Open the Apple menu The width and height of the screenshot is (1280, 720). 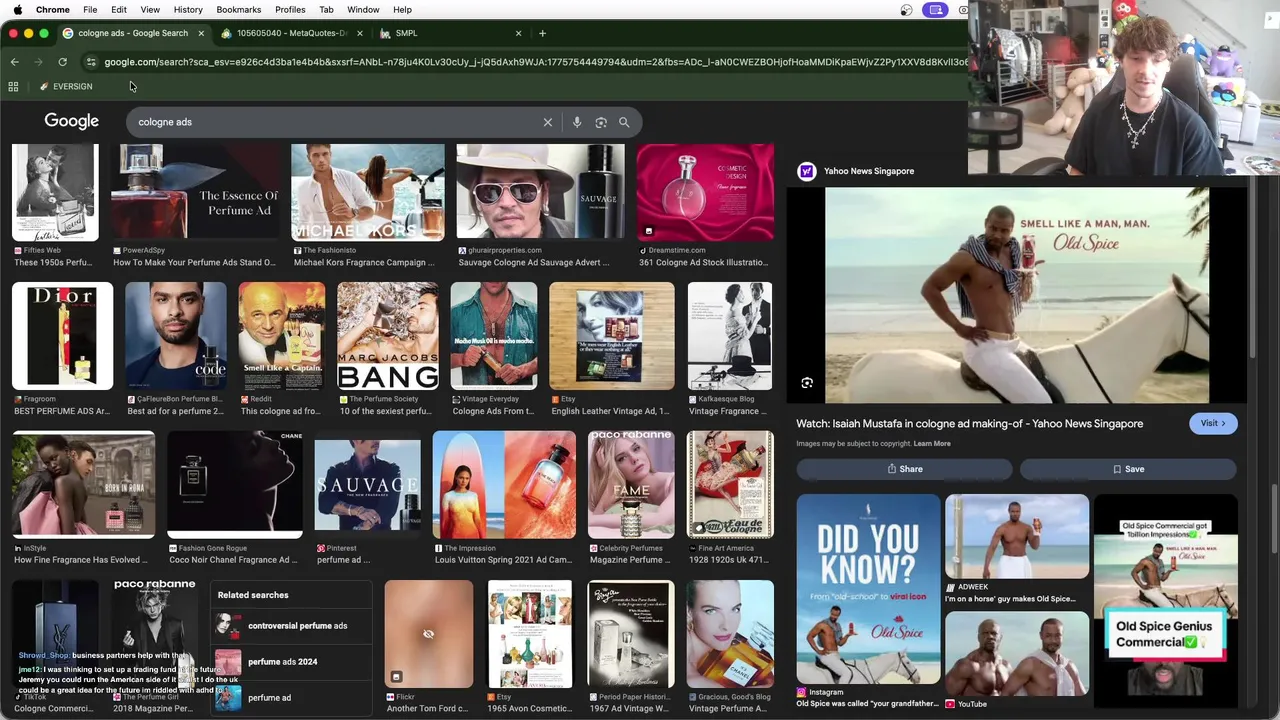[x=17, y=10]
